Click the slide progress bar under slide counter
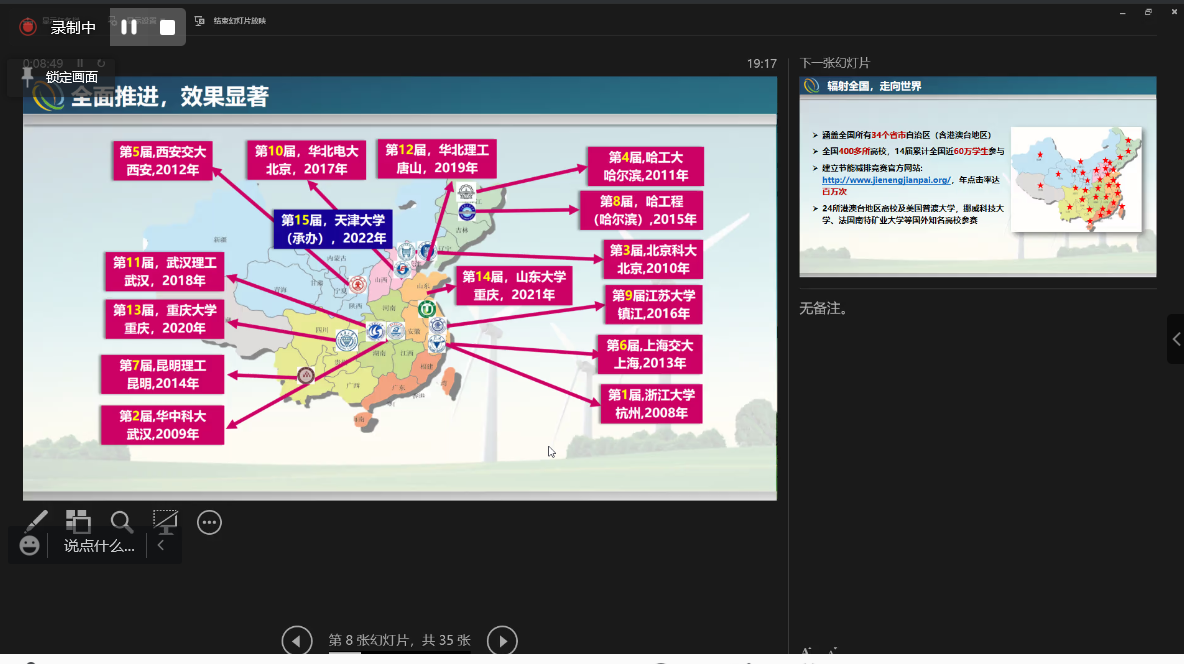 click(399, 654)
